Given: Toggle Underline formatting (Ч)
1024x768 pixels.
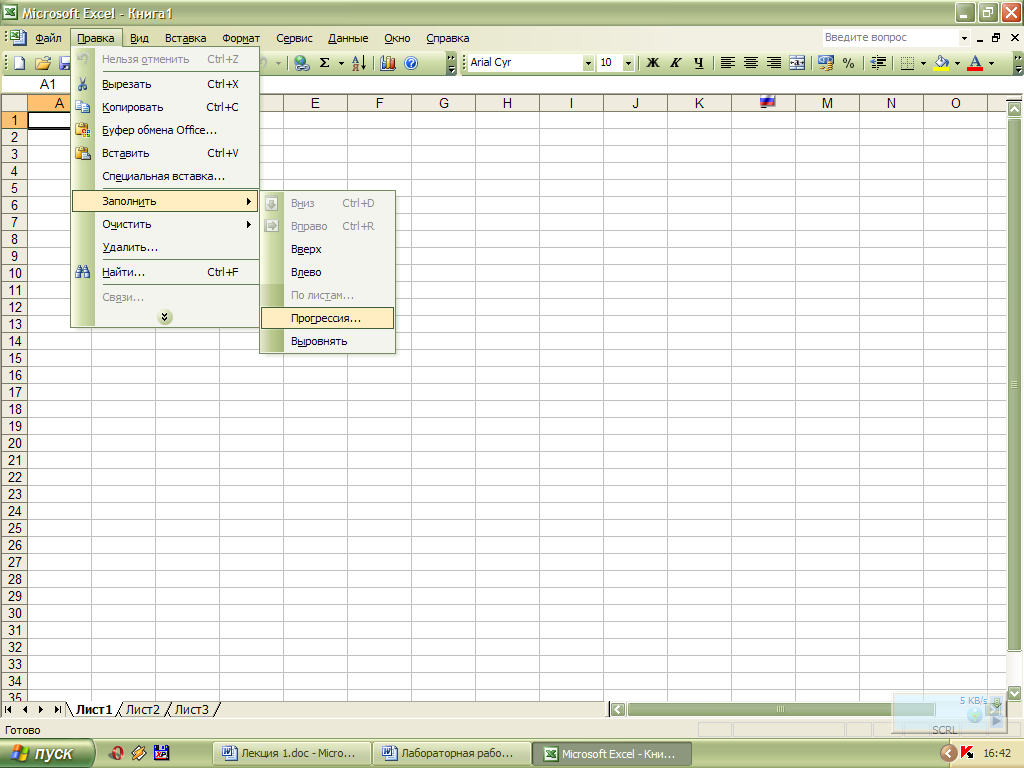Looking at the screenshot, I should [699, 63].
